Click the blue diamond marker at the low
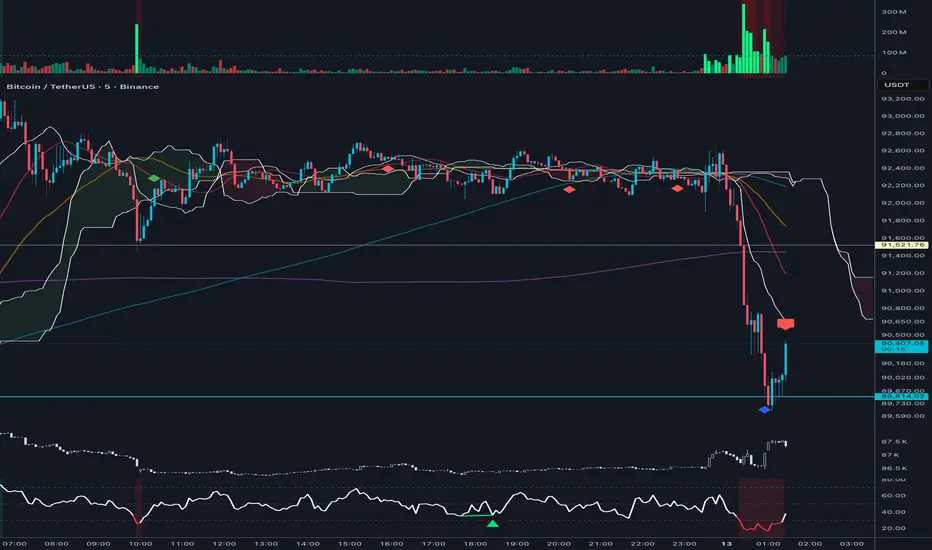 point(764,410)
